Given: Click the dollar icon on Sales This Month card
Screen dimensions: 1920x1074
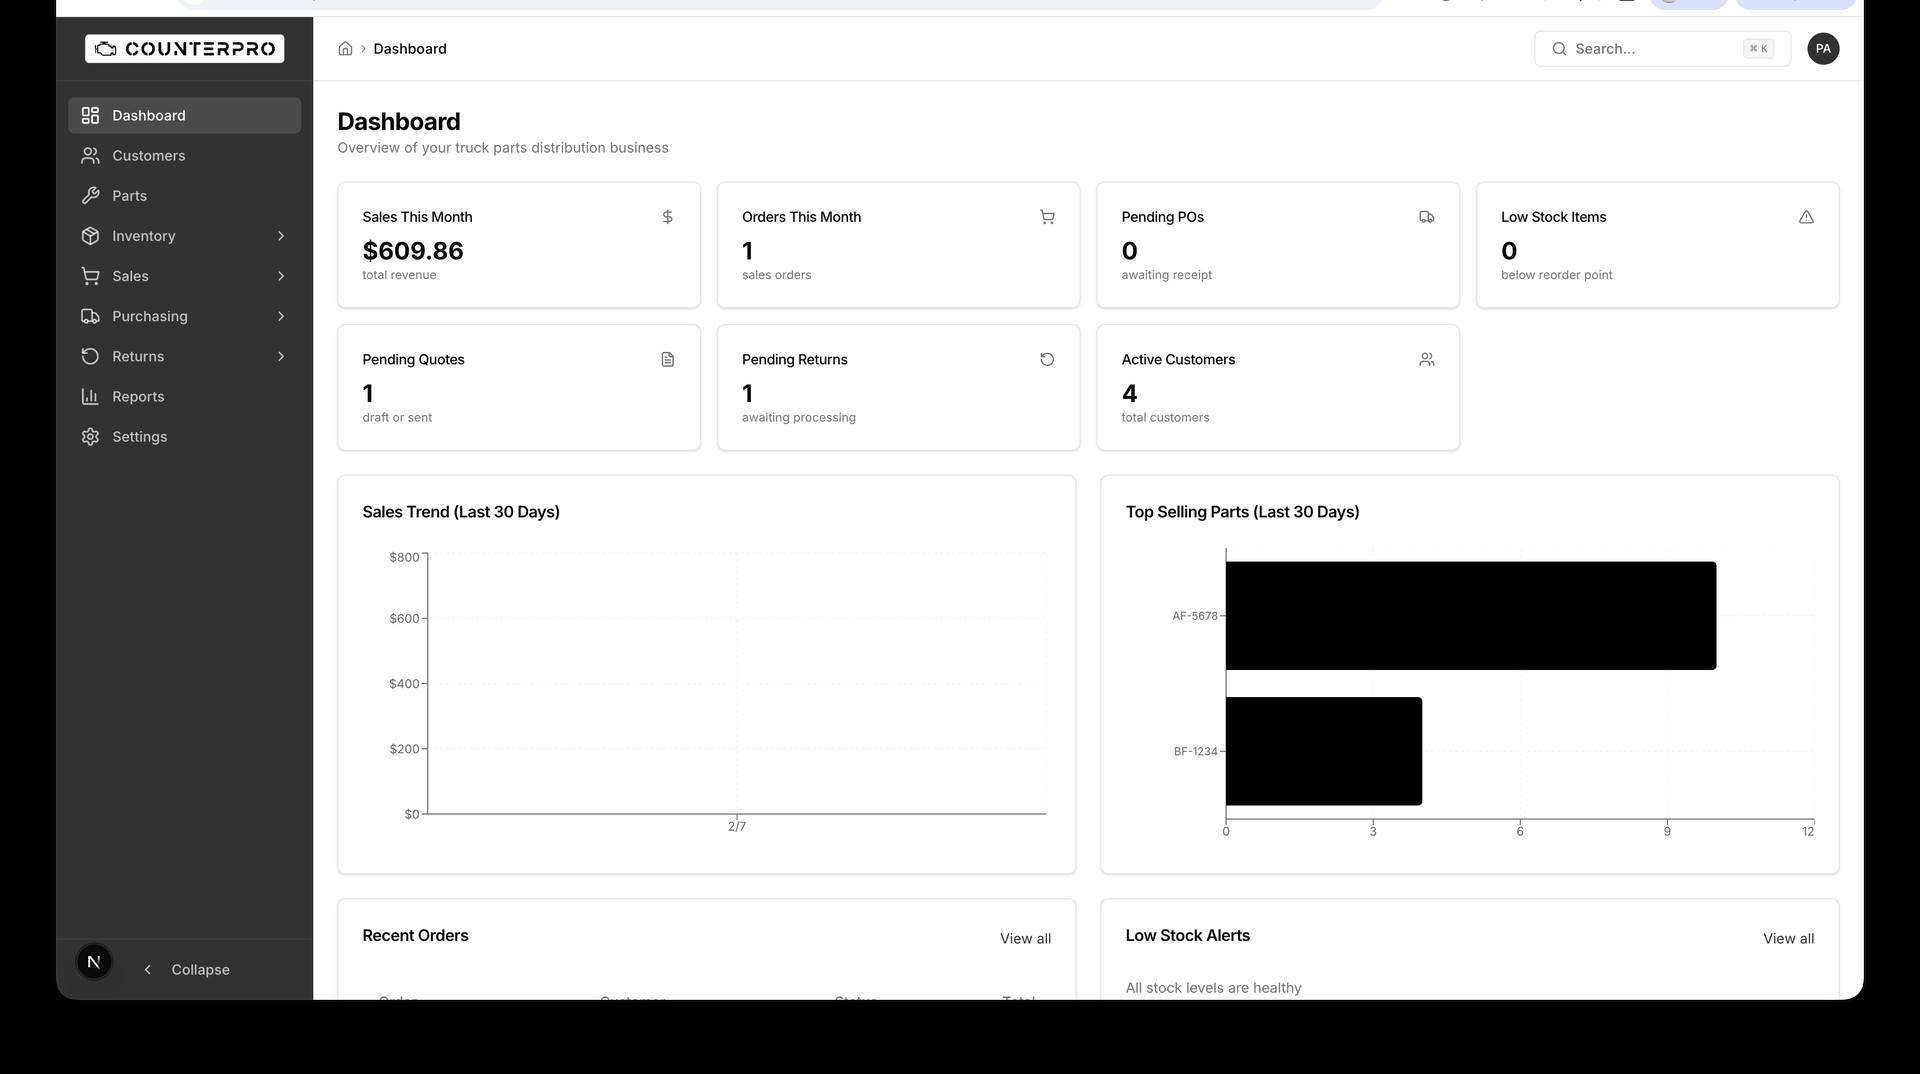Looking at the screenshot, I should (667, 217).
